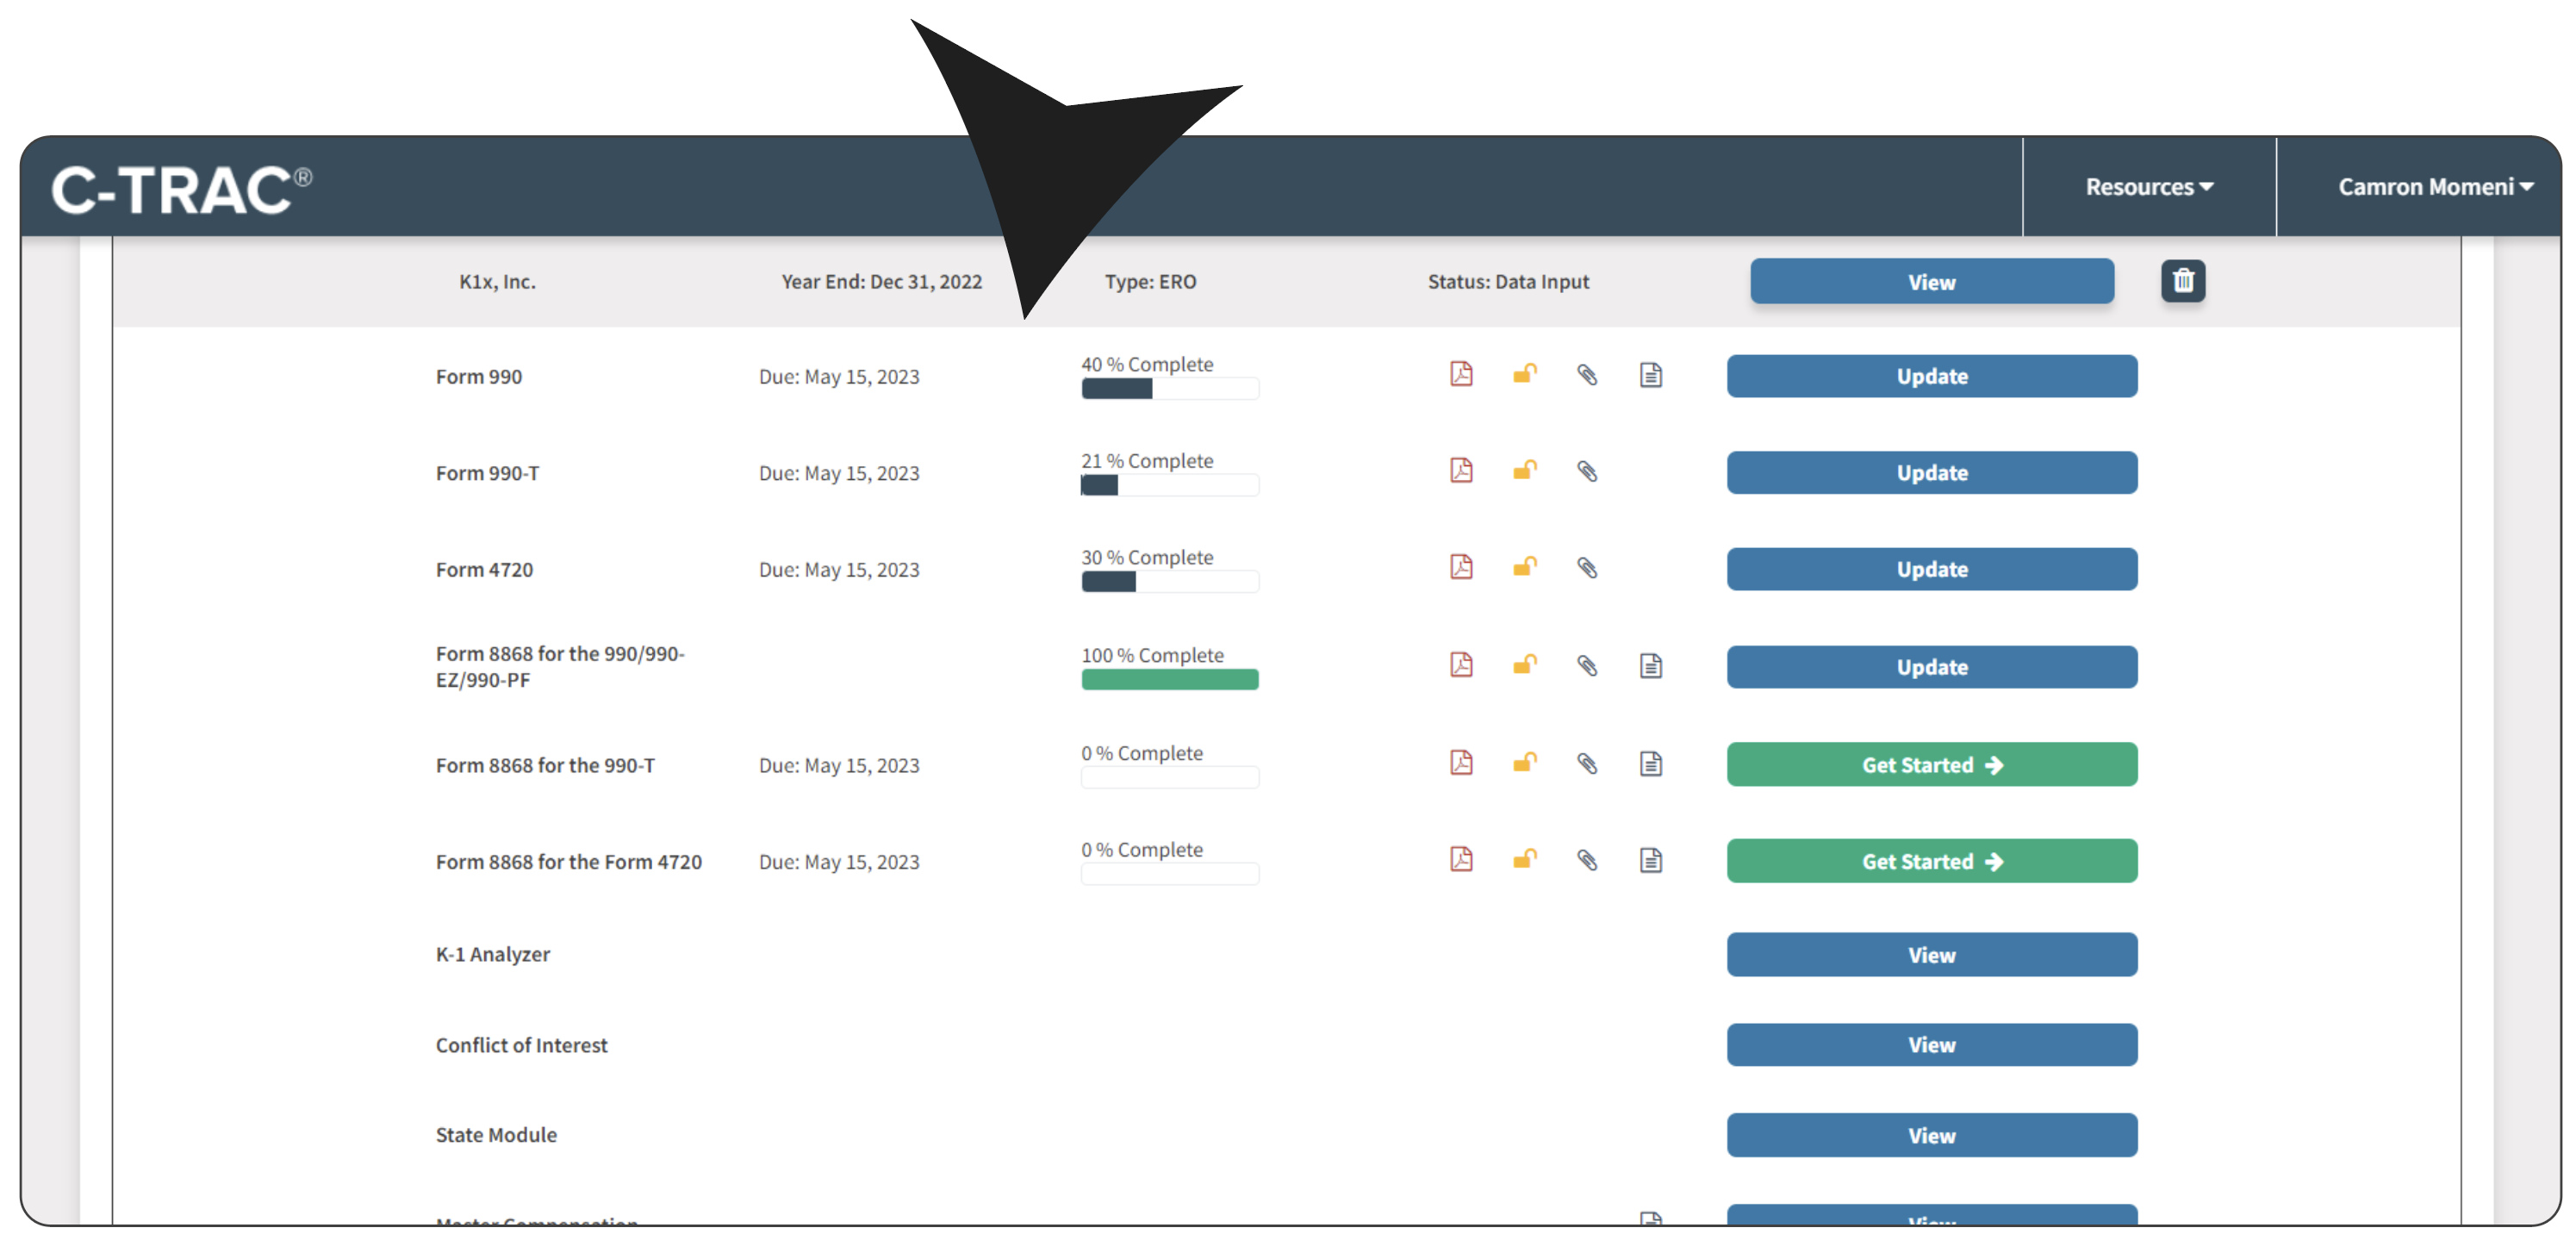Open the Camron Momeni user dropdown
2576x1234 pixels.
tap(2435, 187)
